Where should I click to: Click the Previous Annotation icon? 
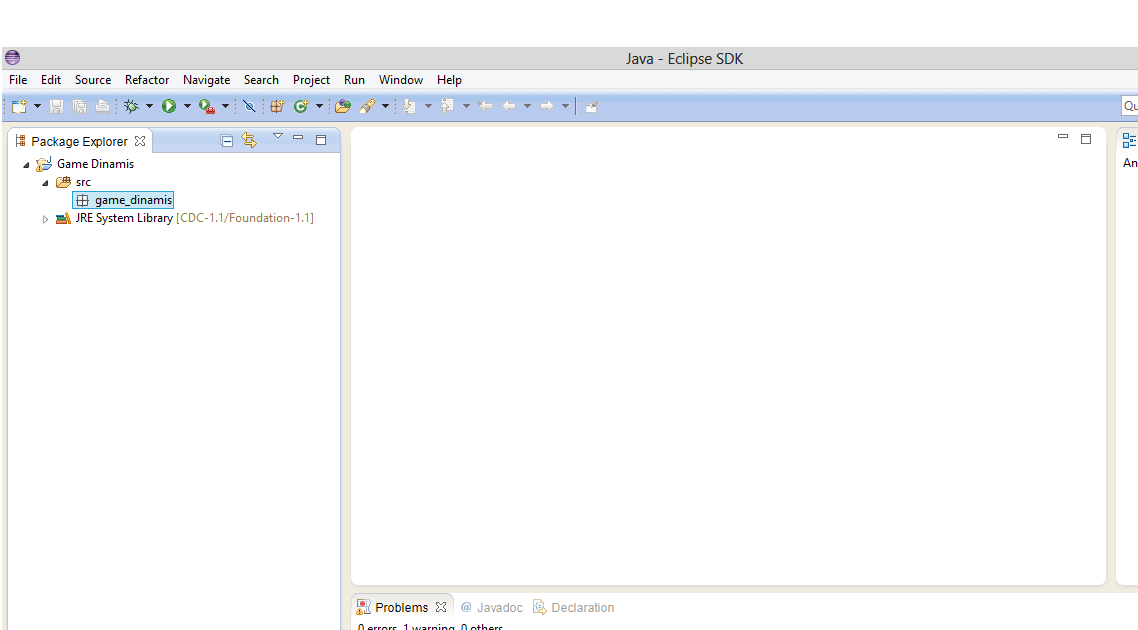(448, 107)
